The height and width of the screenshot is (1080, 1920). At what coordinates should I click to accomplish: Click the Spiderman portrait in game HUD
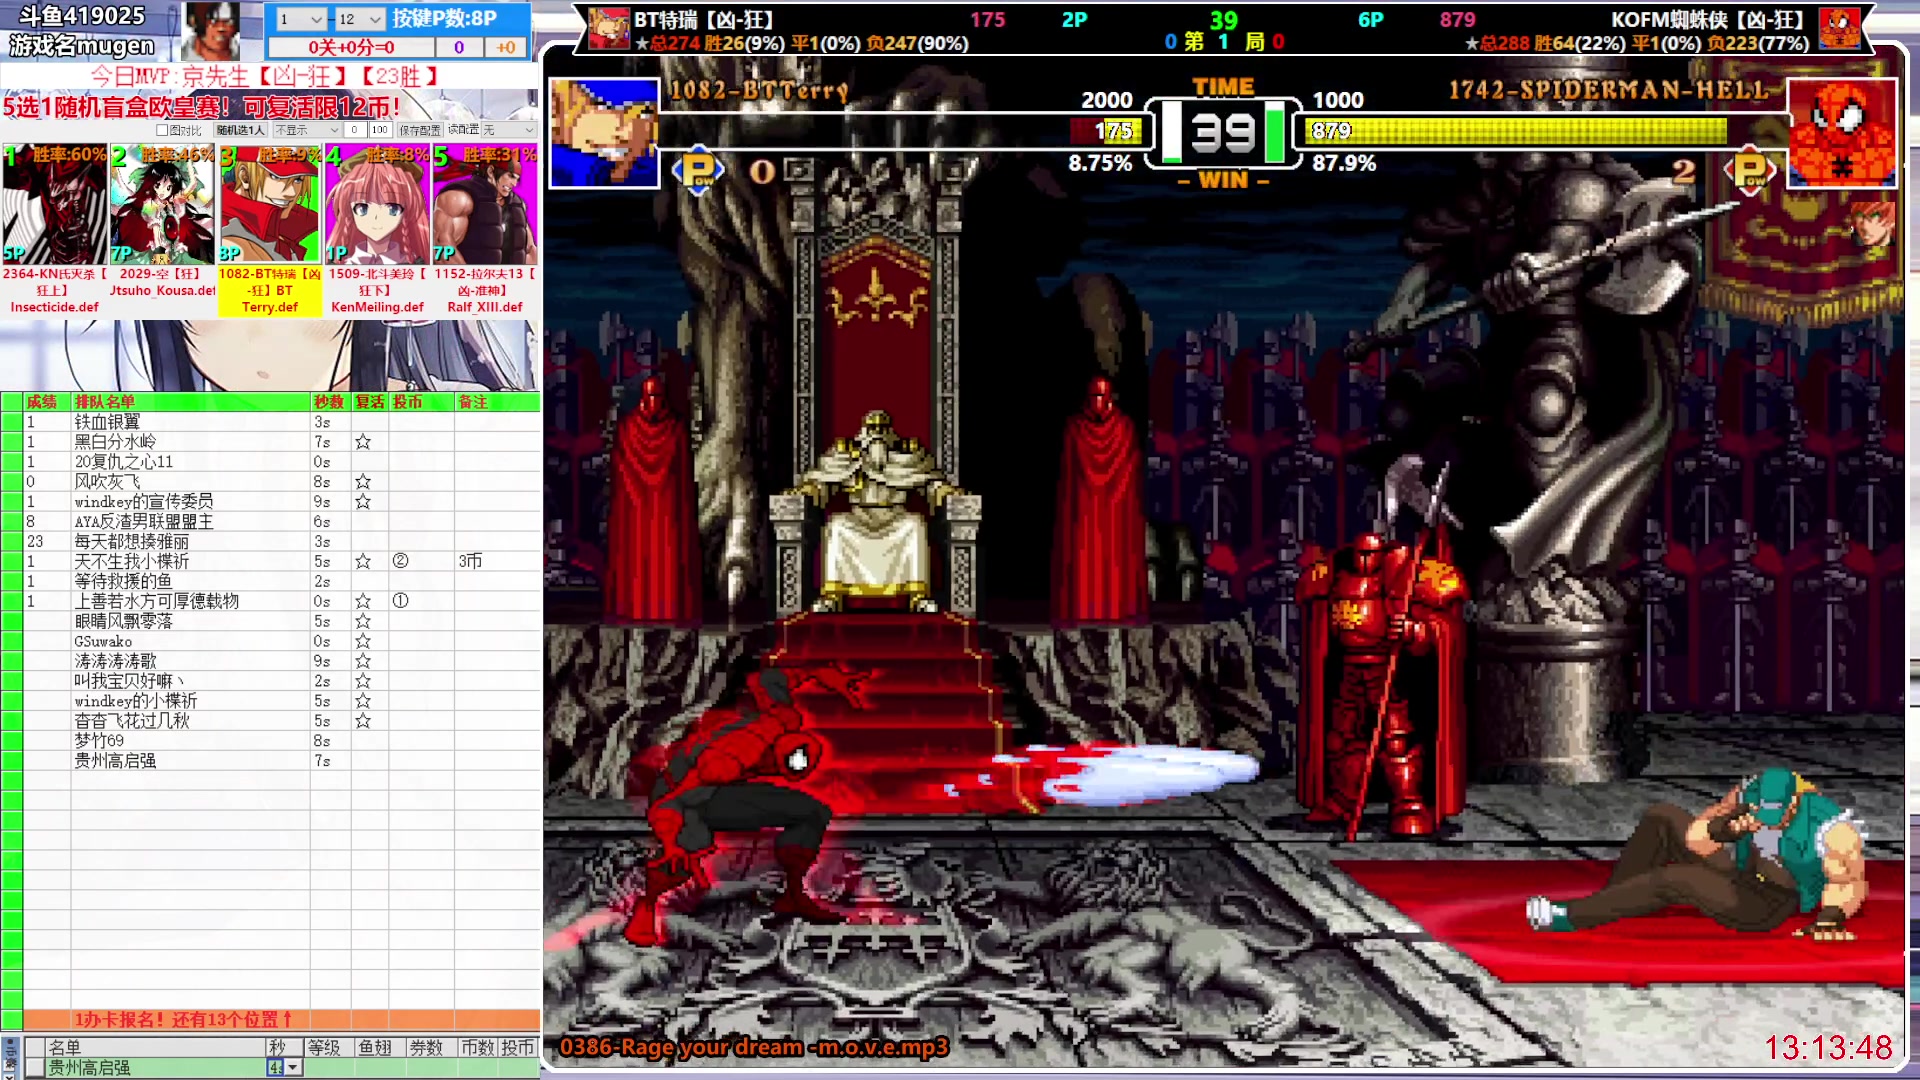(1842, 133)
